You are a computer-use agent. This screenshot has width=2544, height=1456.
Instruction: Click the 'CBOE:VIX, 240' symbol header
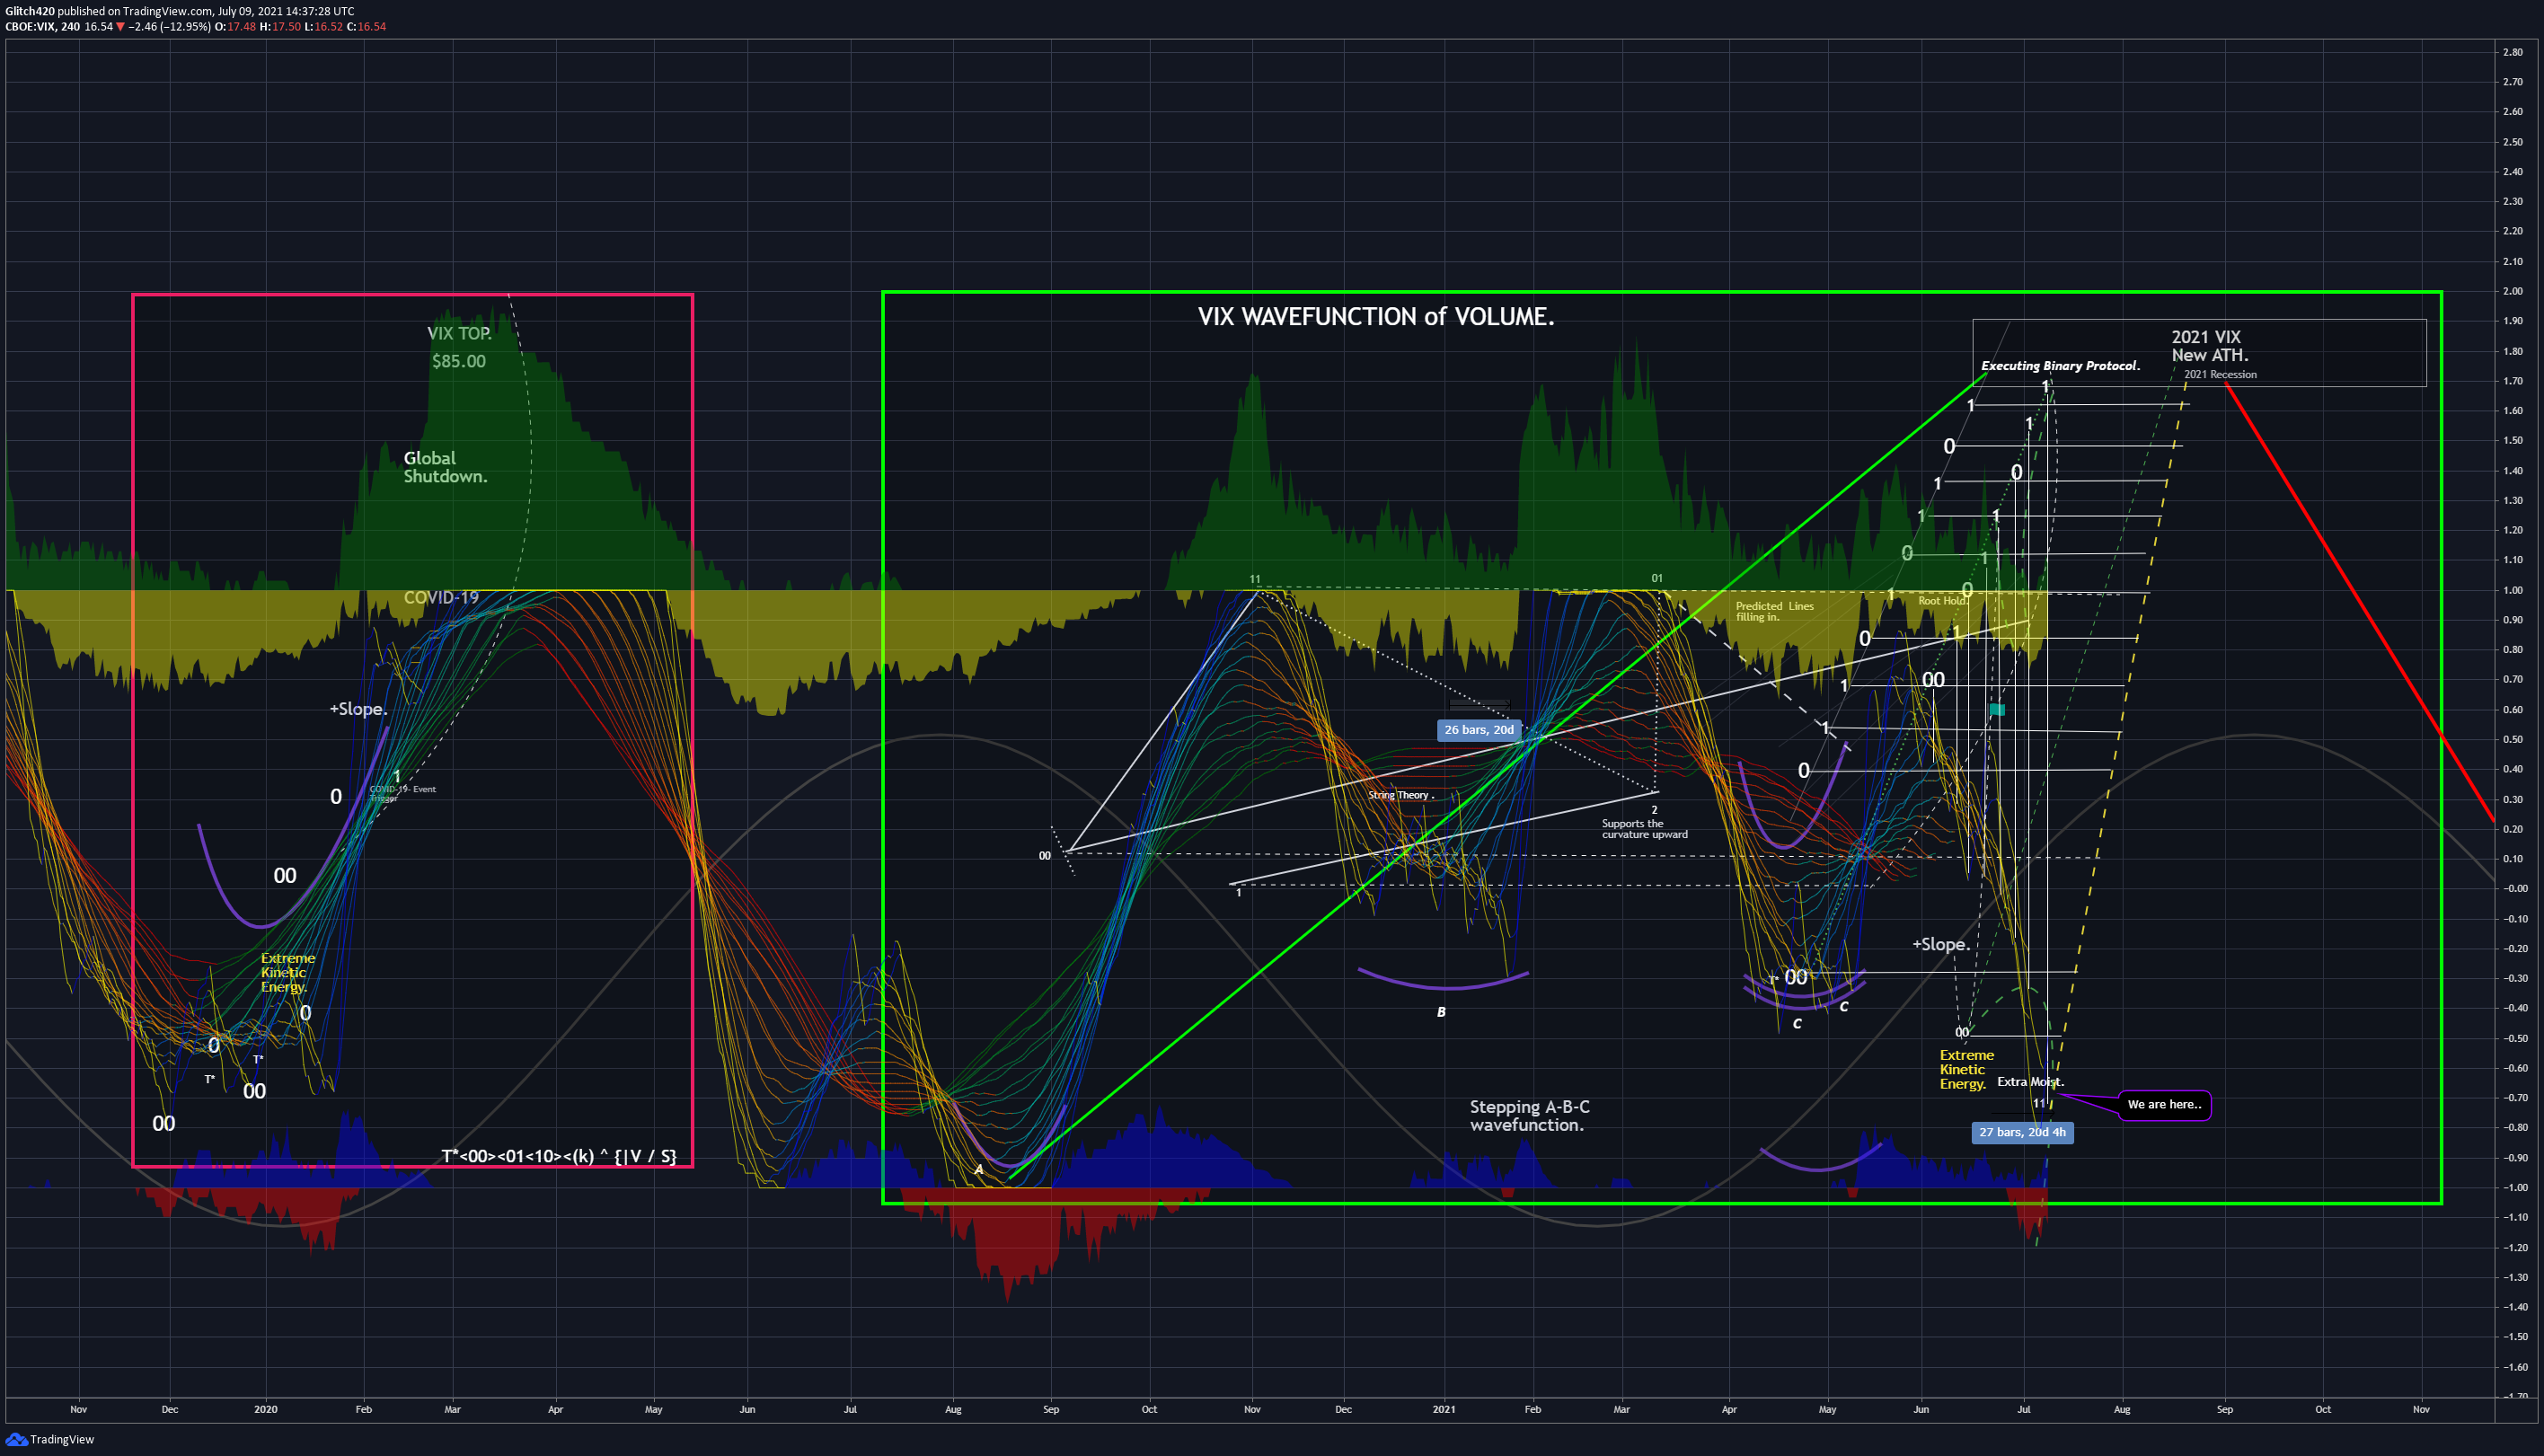[x=42, y=27]
